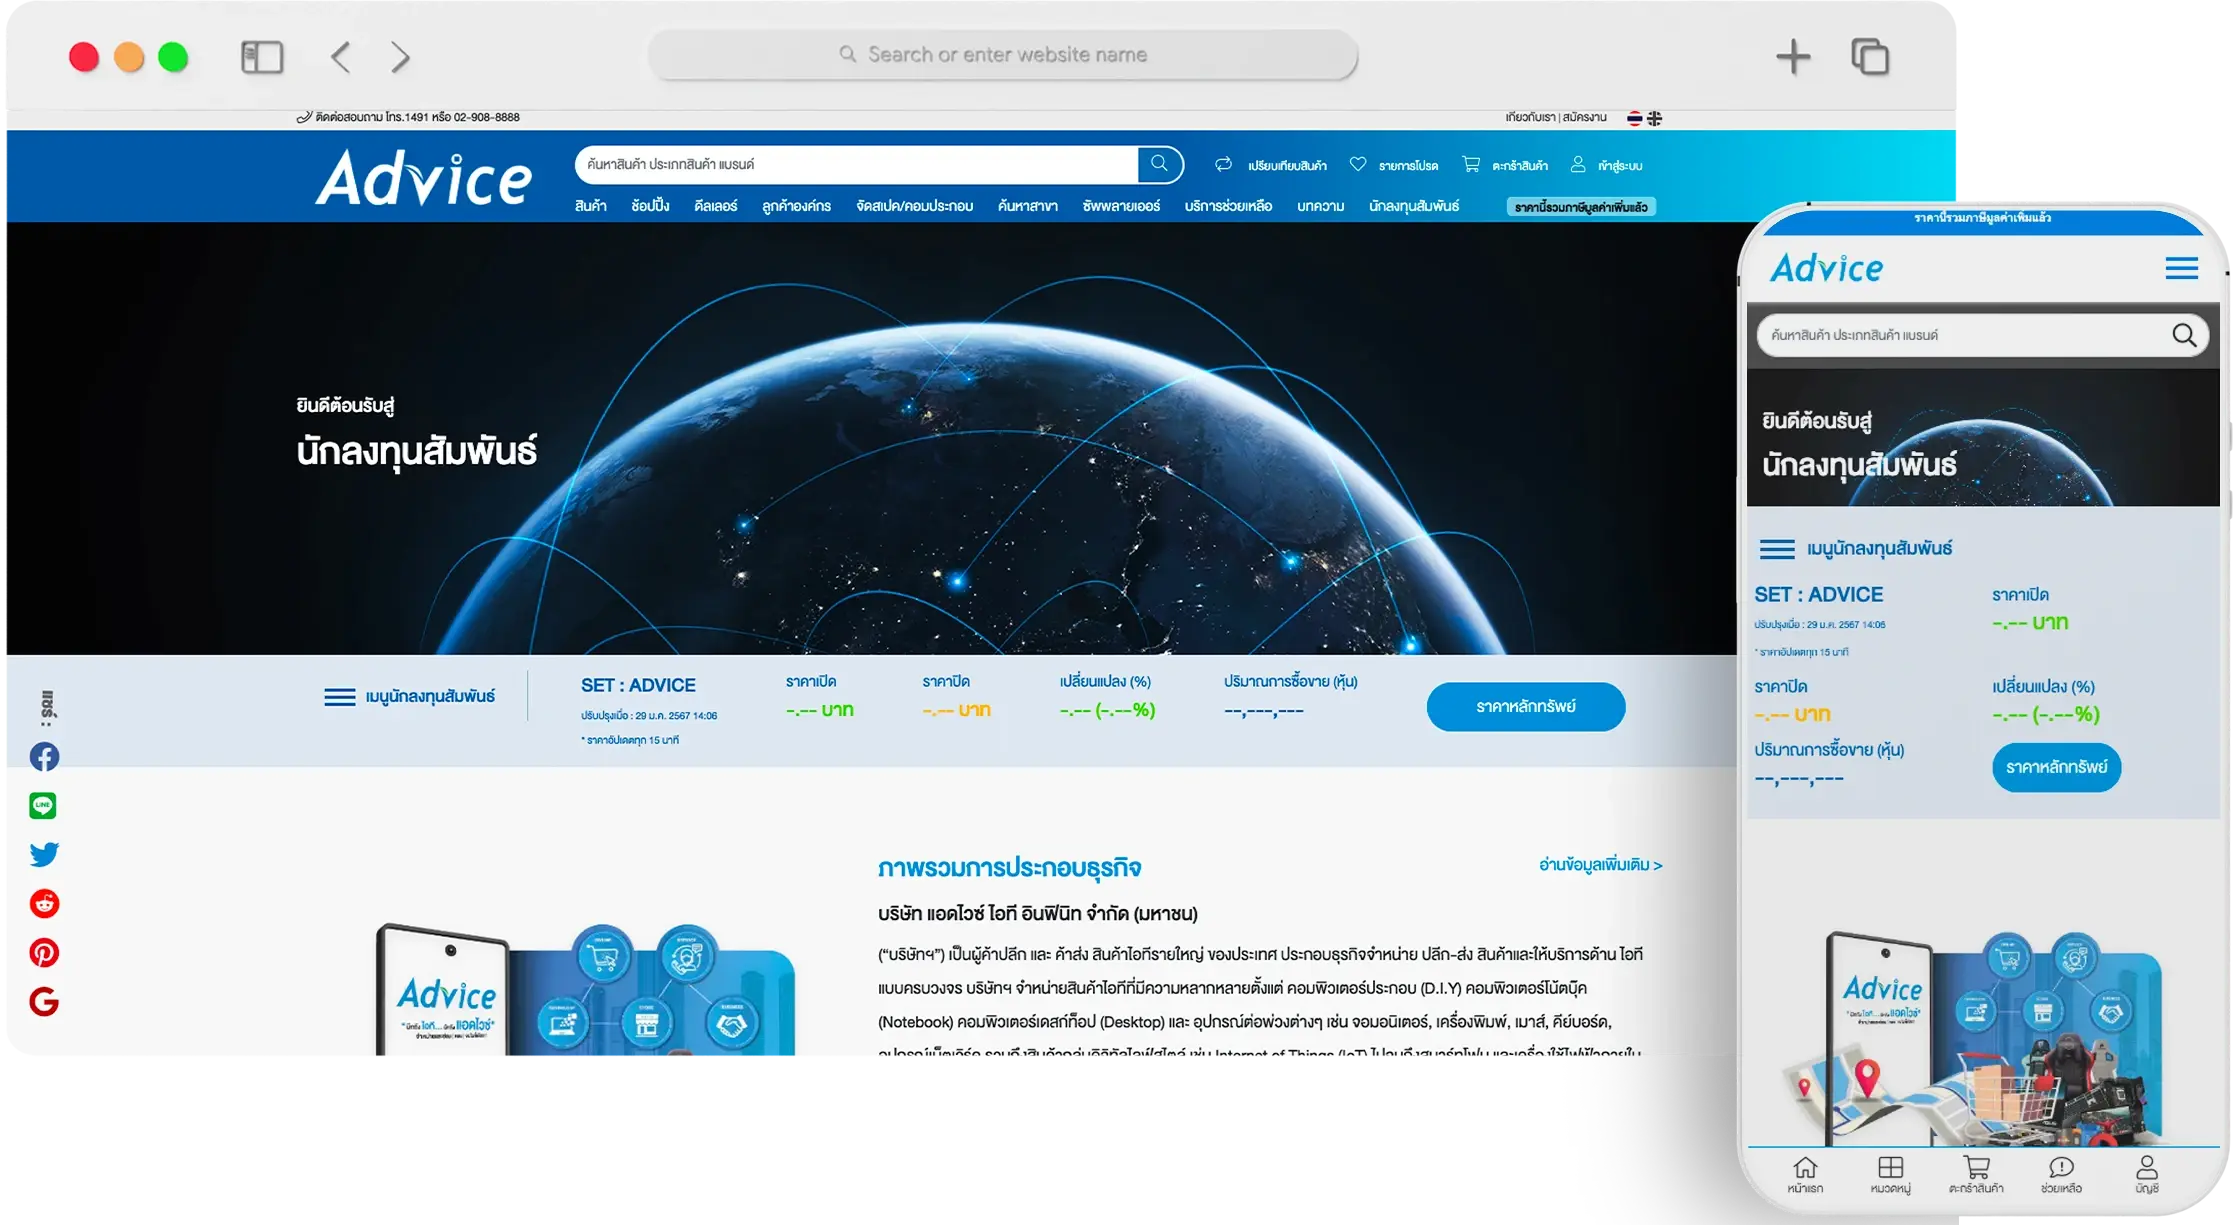The height and width of the screenshot is (1225, 2239).
Task: Switch the site language to English flag
Action: (x=1655, y=118)
